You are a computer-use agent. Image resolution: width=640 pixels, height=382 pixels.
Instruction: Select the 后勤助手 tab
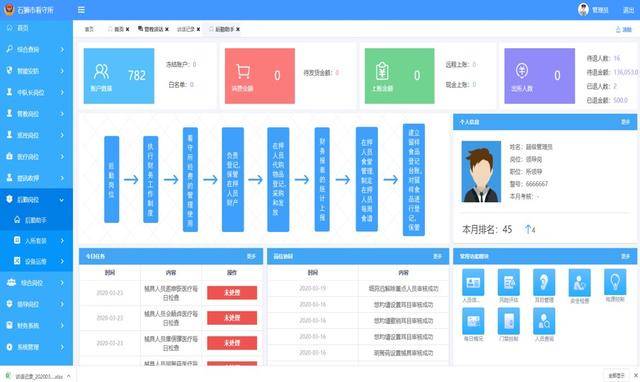tap(222, 29)
